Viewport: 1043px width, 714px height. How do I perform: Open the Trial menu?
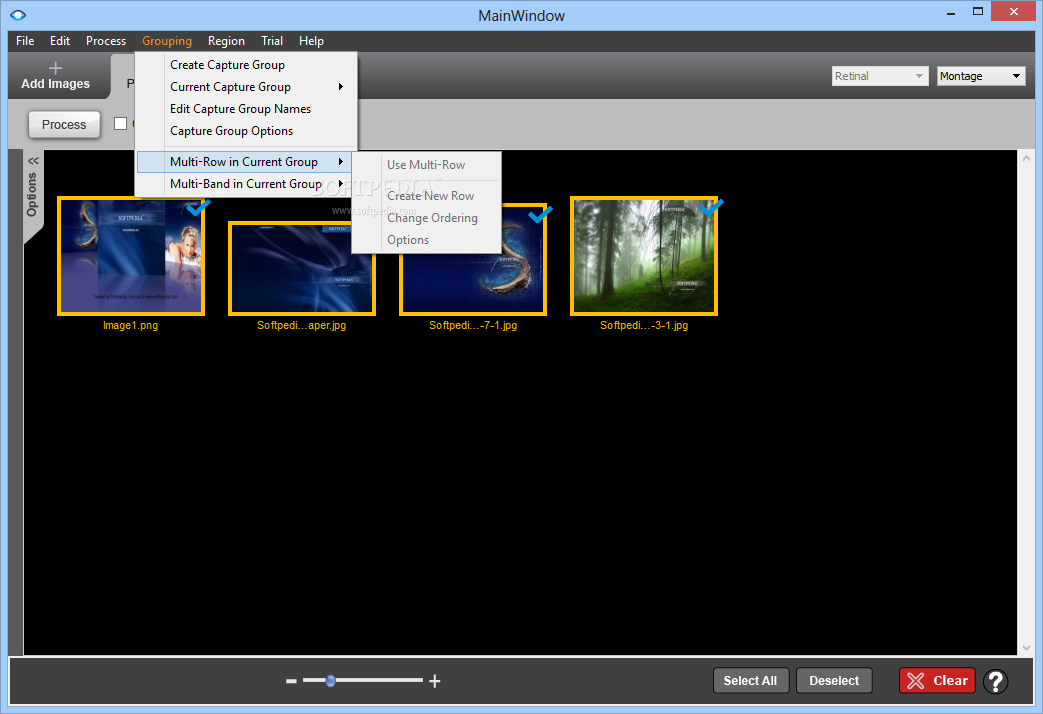coord(272,41)
